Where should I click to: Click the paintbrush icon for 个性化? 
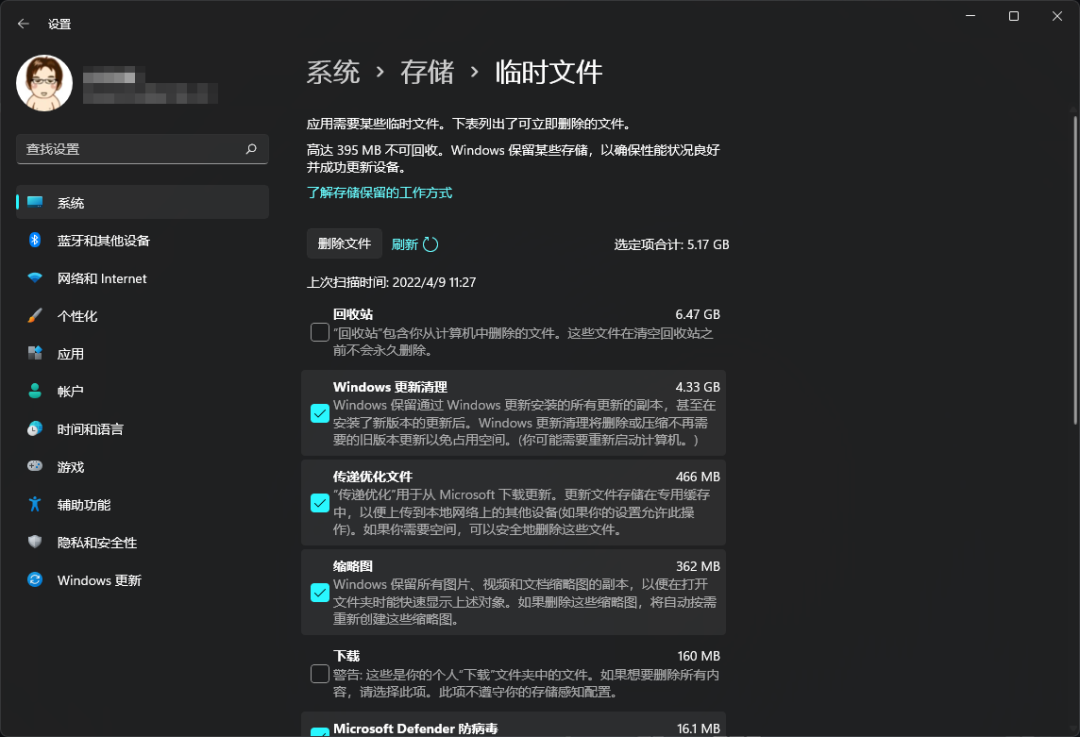click(x=35, y=315)
